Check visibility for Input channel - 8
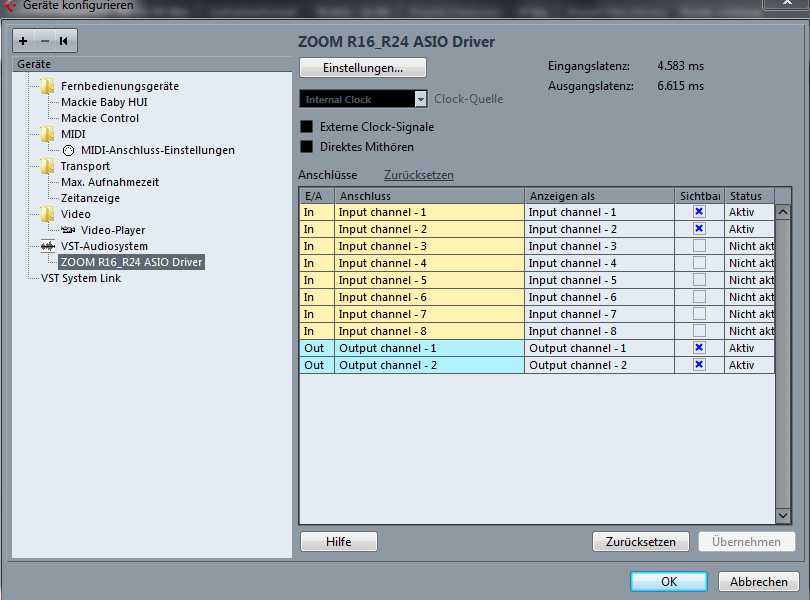Screen dimensions: 810x600 [699, 331]
